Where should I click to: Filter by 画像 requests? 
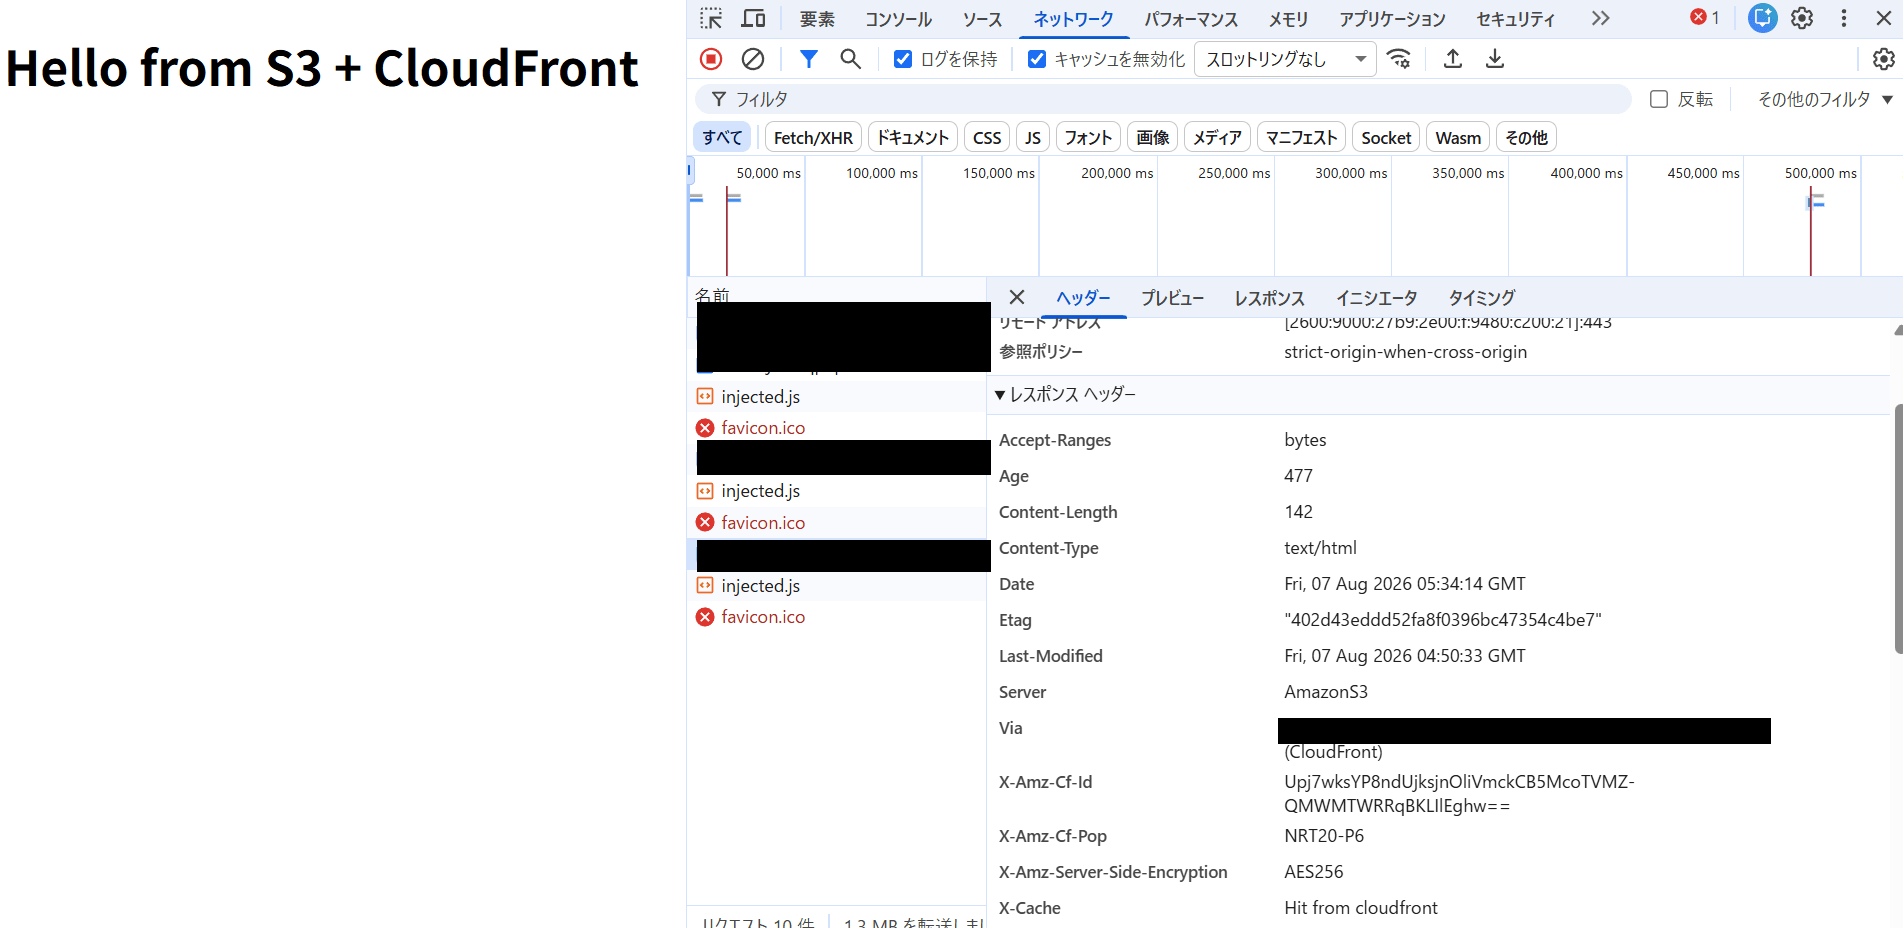coord(1153,137)
